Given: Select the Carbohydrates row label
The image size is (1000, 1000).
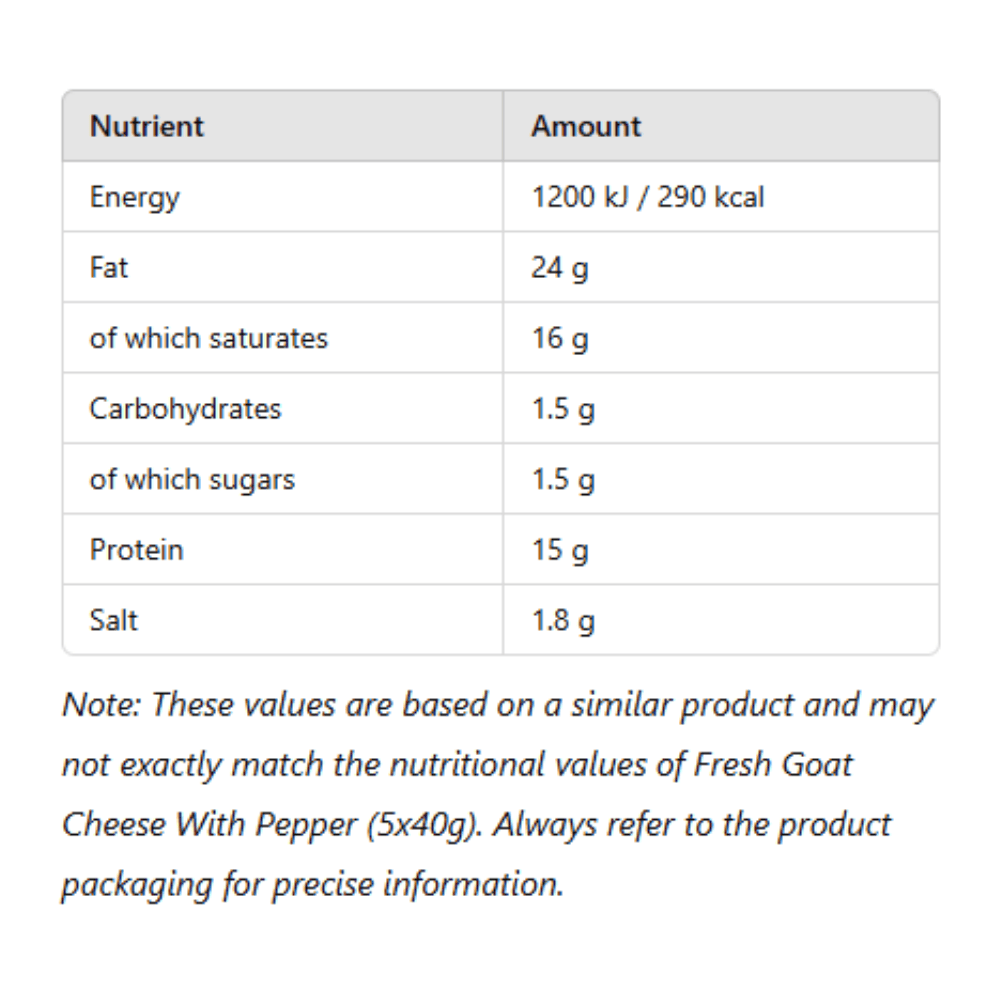Looking at the screenshot, I should point(185,409).
